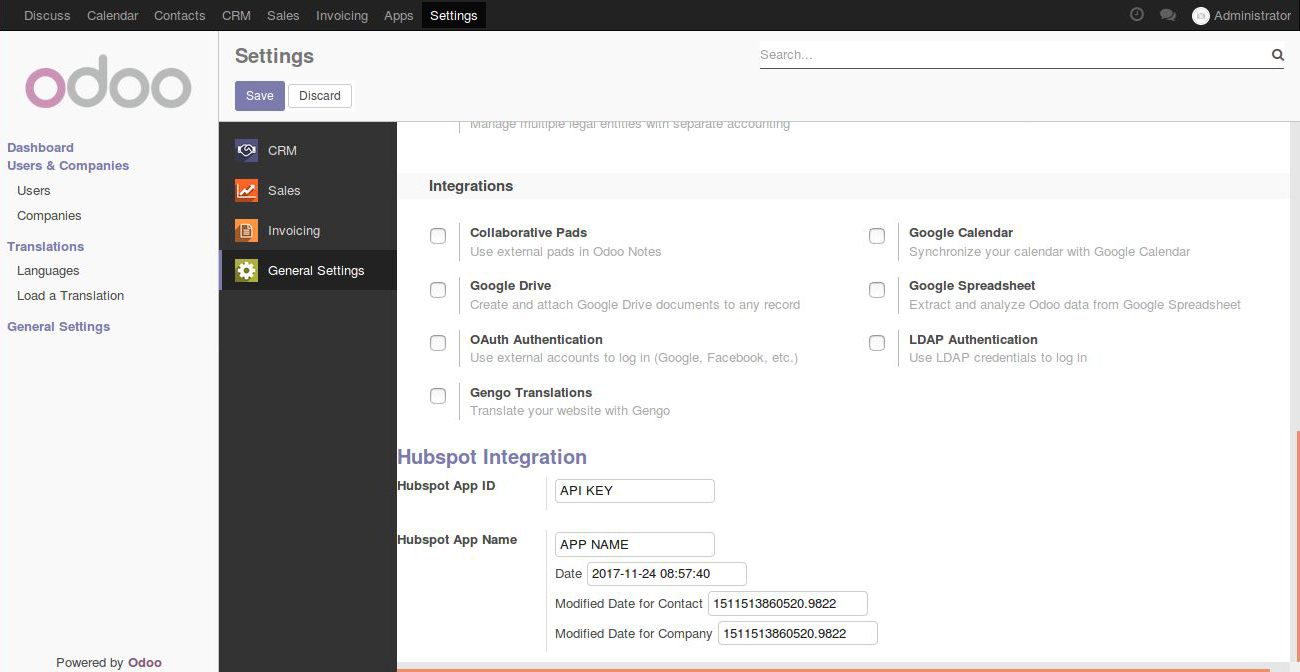Click the Settings page title
The width and height of the screenshot is (1300, 672).
coord(275,56)
